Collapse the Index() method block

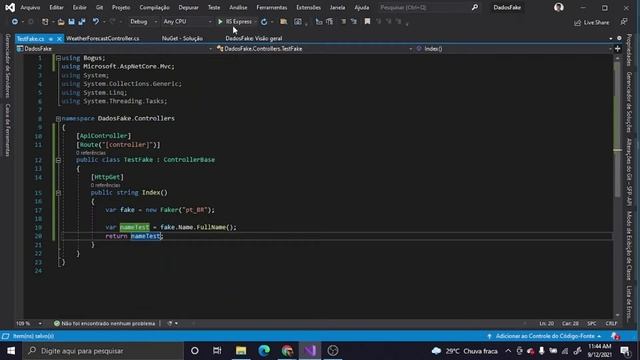(58, 193)
